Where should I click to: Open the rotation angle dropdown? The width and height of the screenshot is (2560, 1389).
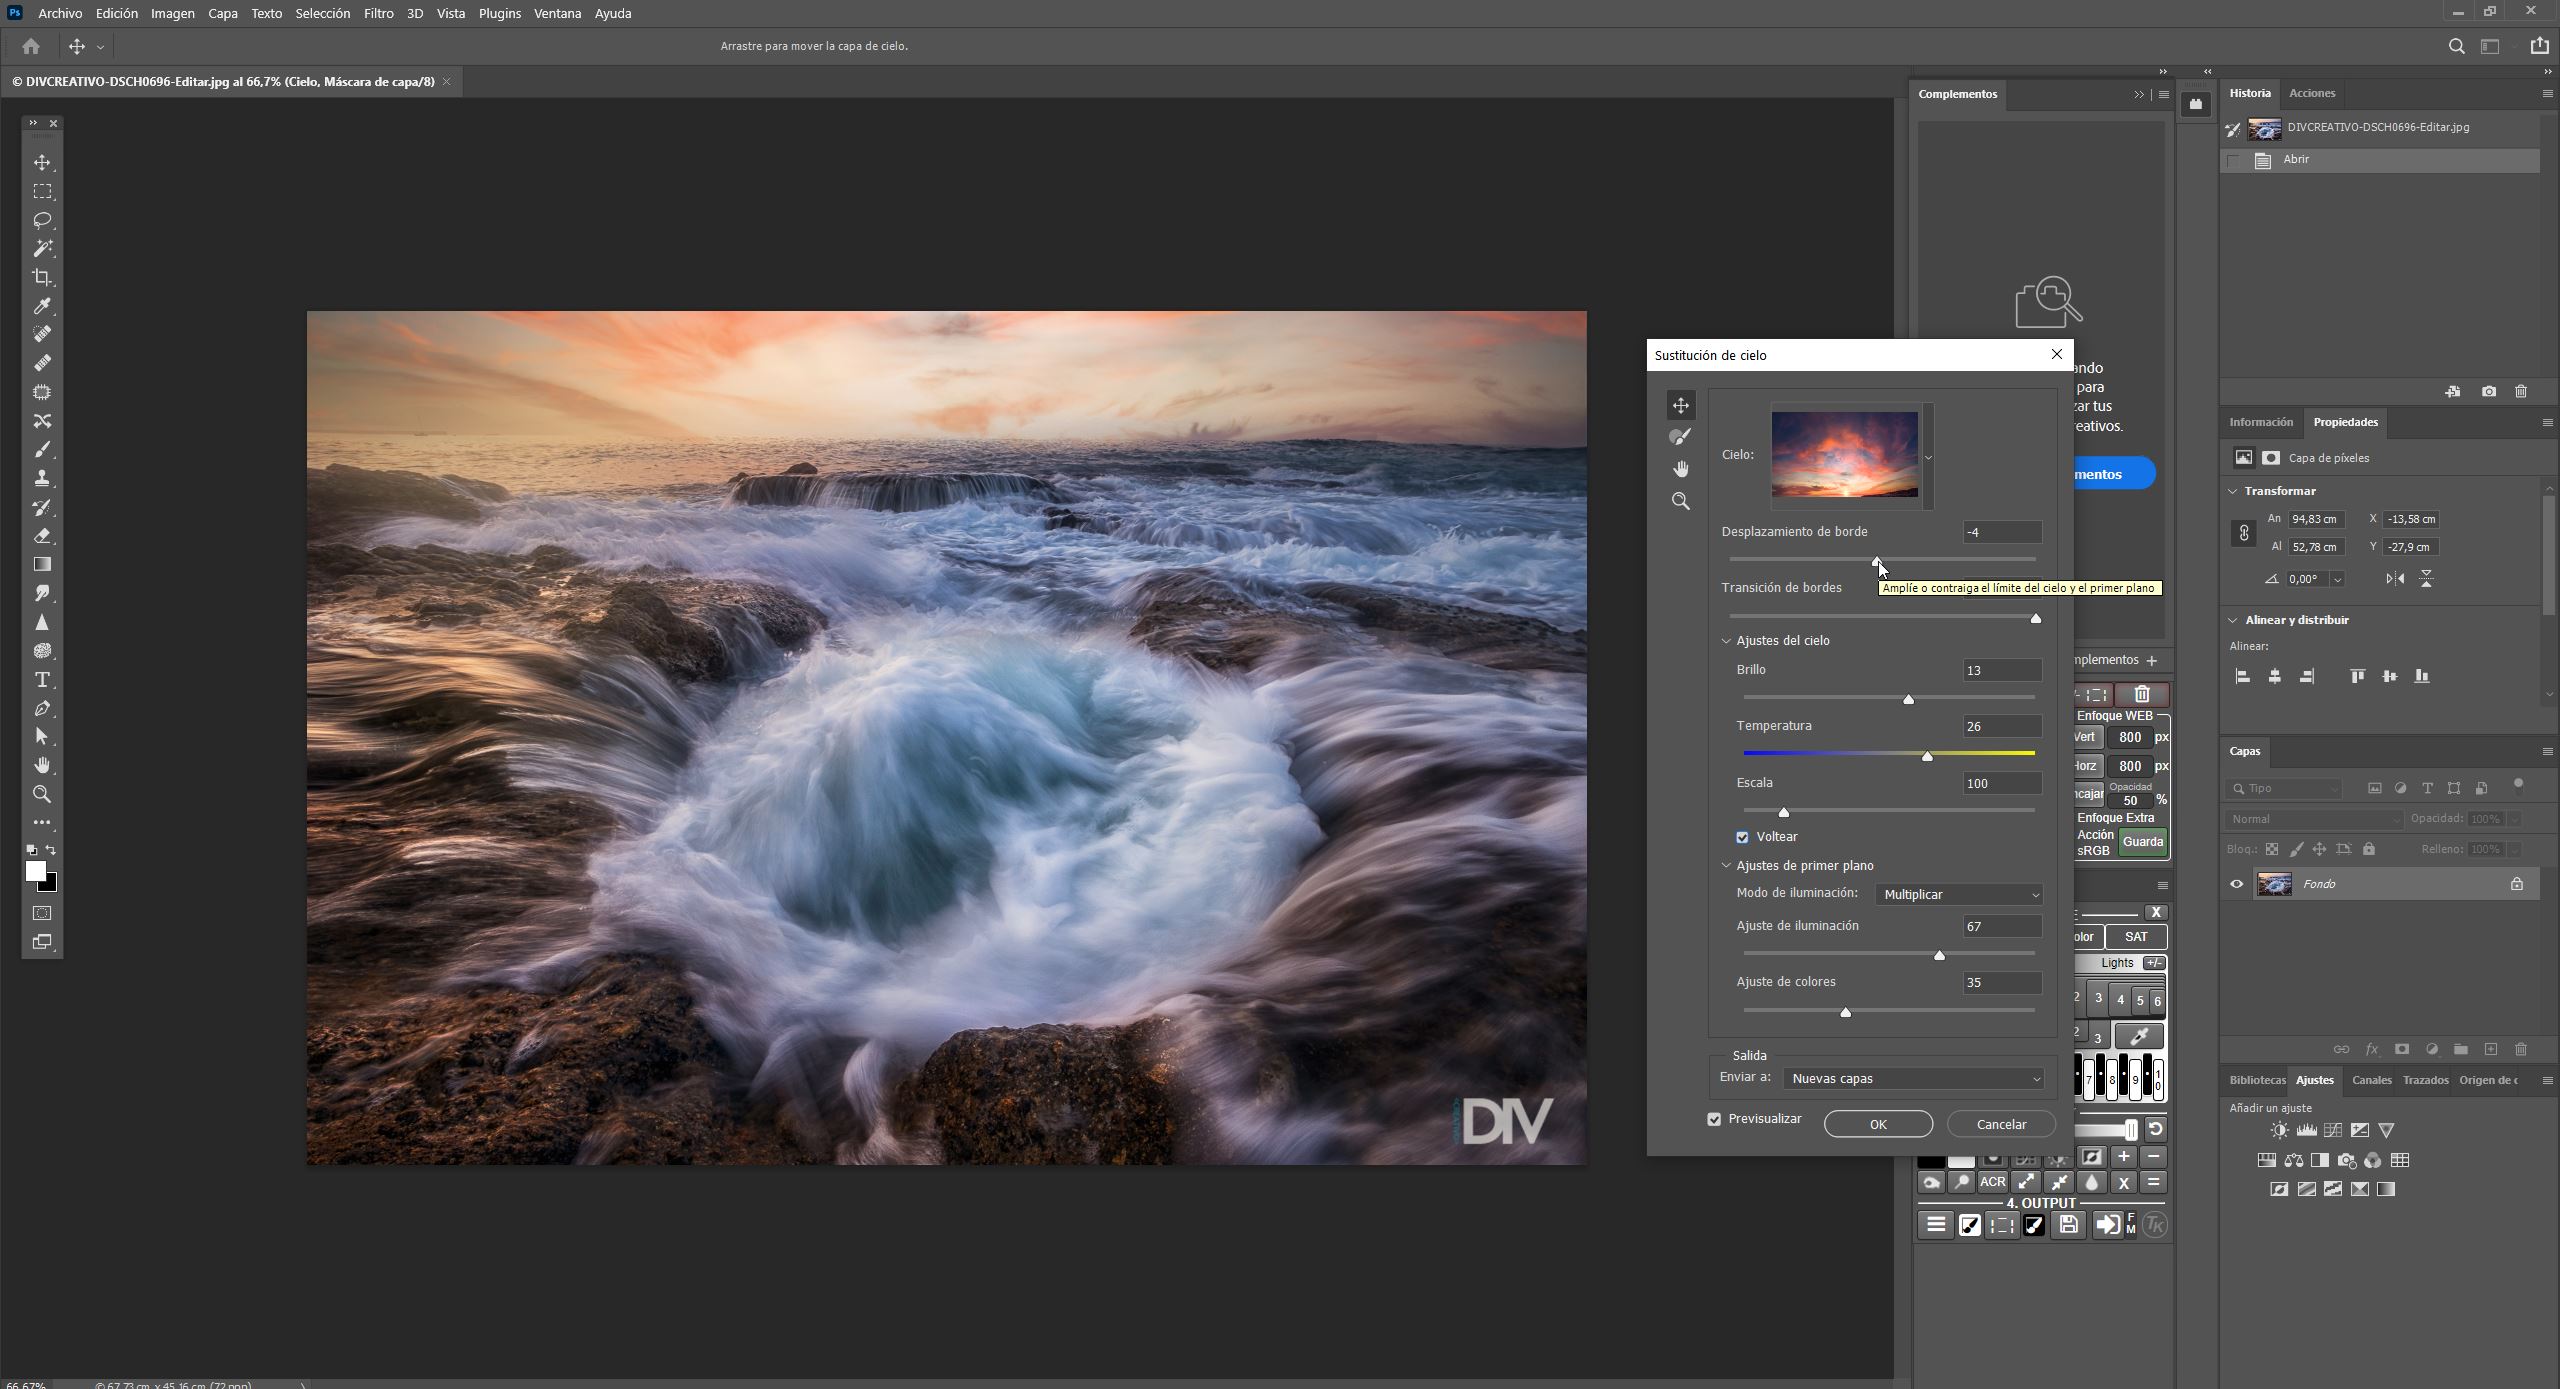point(2337,580)
